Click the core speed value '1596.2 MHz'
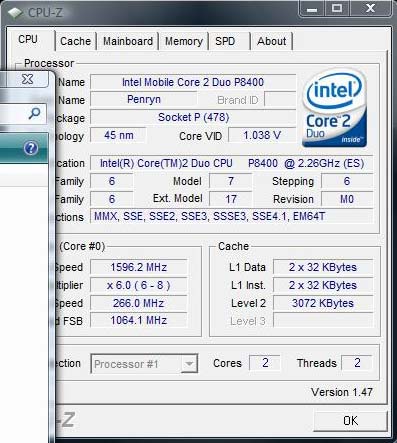Viewport: 397px width, 443px height. click(x=139, y=267)
